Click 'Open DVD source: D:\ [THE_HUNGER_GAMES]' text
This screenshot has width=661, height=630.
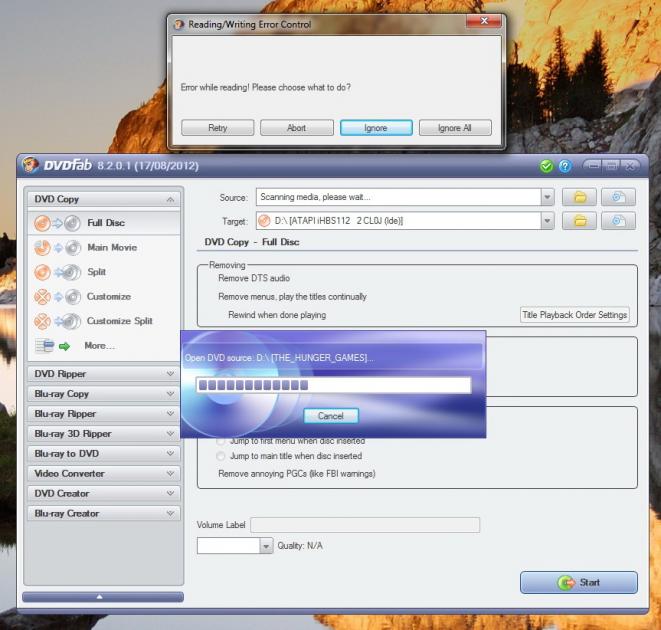click(279, 358)
